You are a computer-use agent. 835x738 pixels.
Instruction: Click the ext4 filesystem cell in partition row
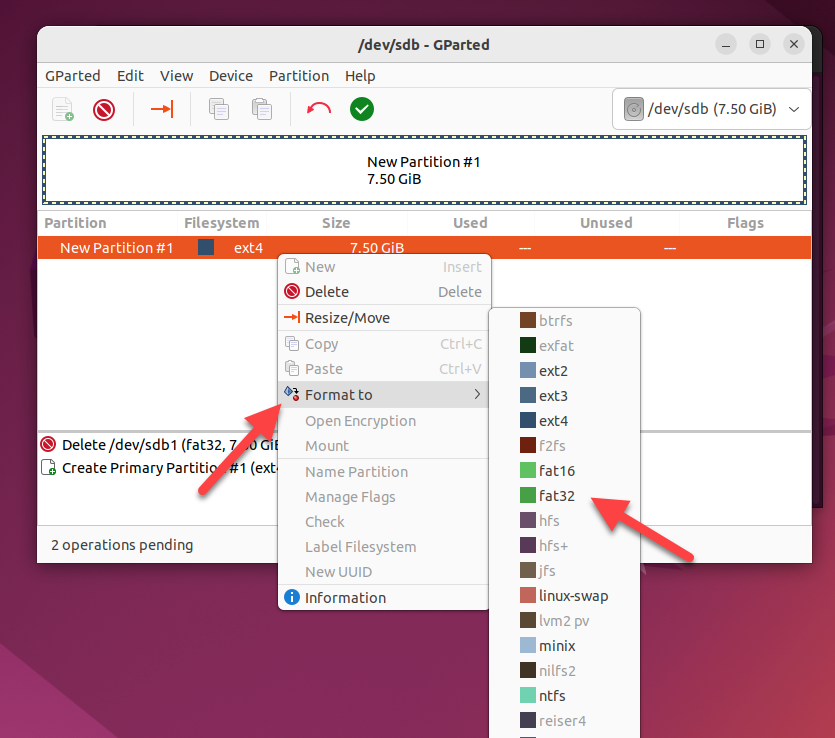248,248
